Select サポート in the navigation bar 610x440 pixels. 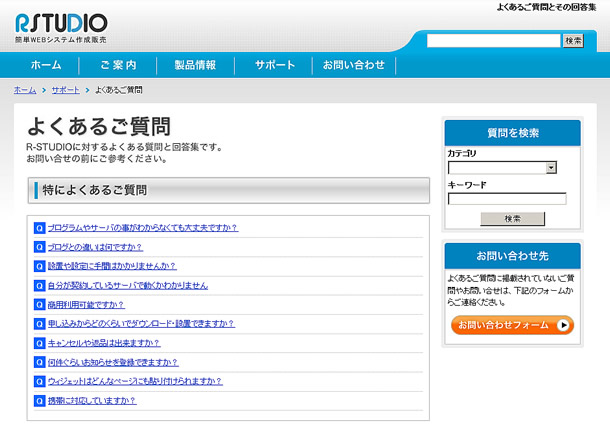pos(274,65)
